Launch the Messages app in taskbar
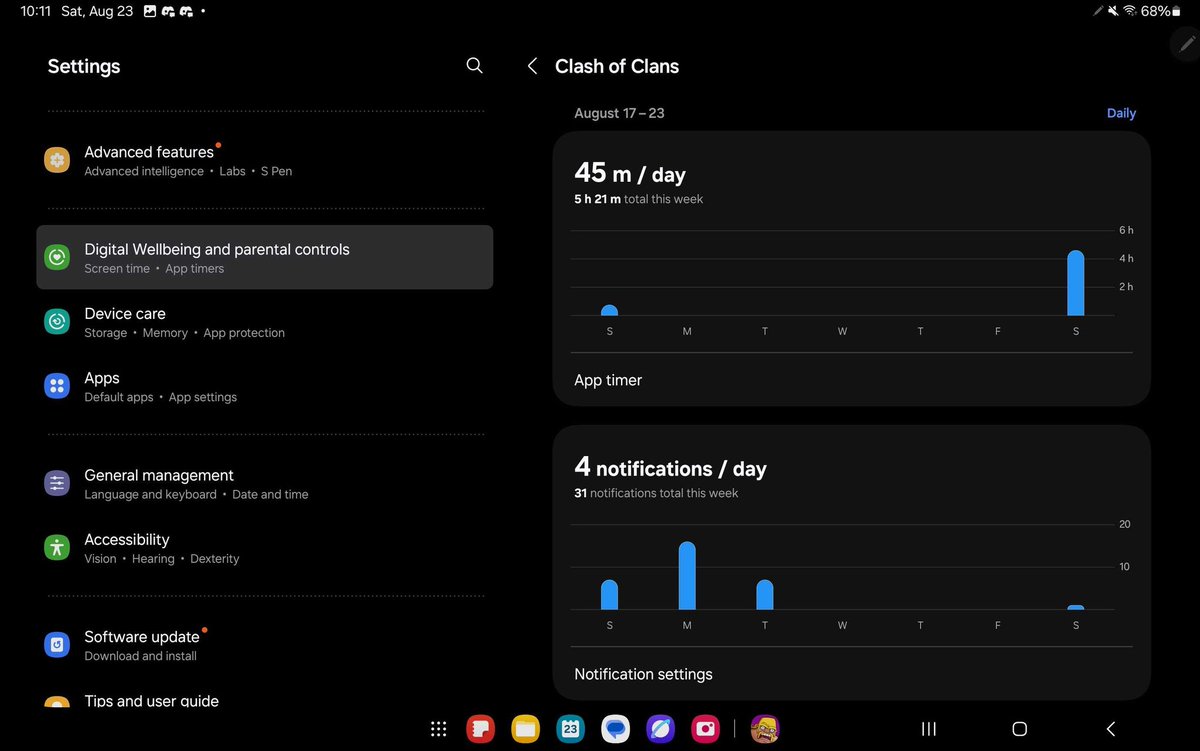Image resolution: width=1200 pixels, height=751 pixels. click(x=615, y=729)
